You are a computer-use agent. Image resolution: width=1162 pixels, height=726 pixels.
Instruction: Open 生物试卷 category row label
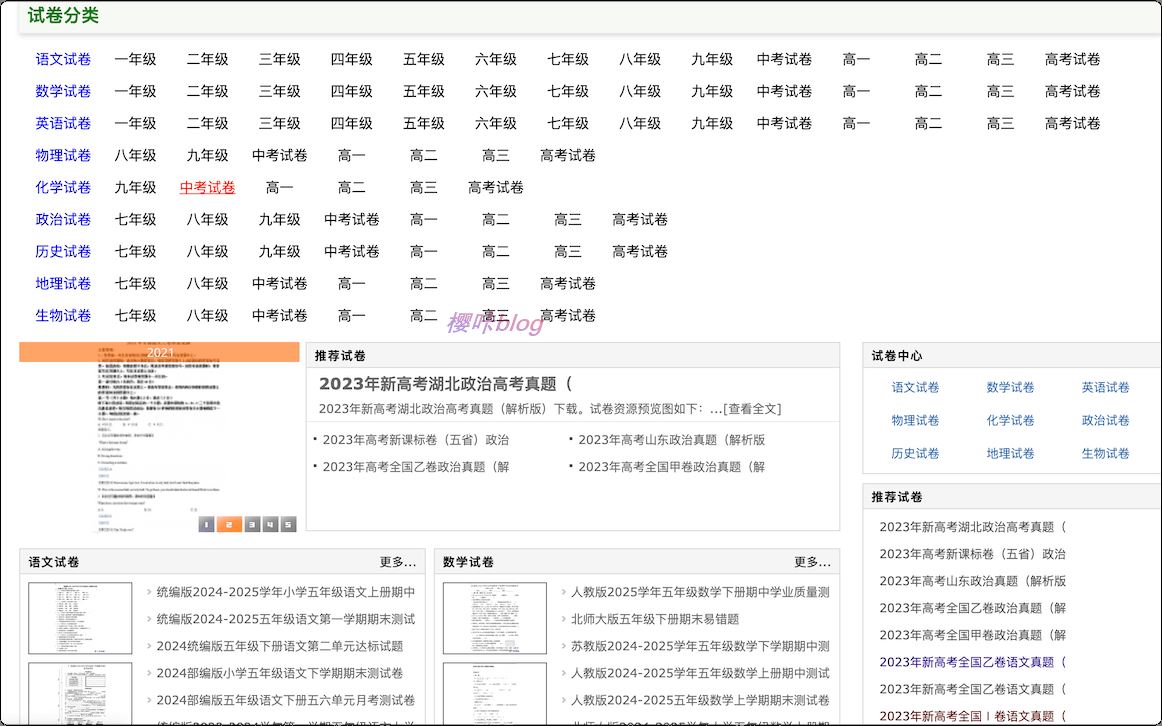tap(63, 316)
